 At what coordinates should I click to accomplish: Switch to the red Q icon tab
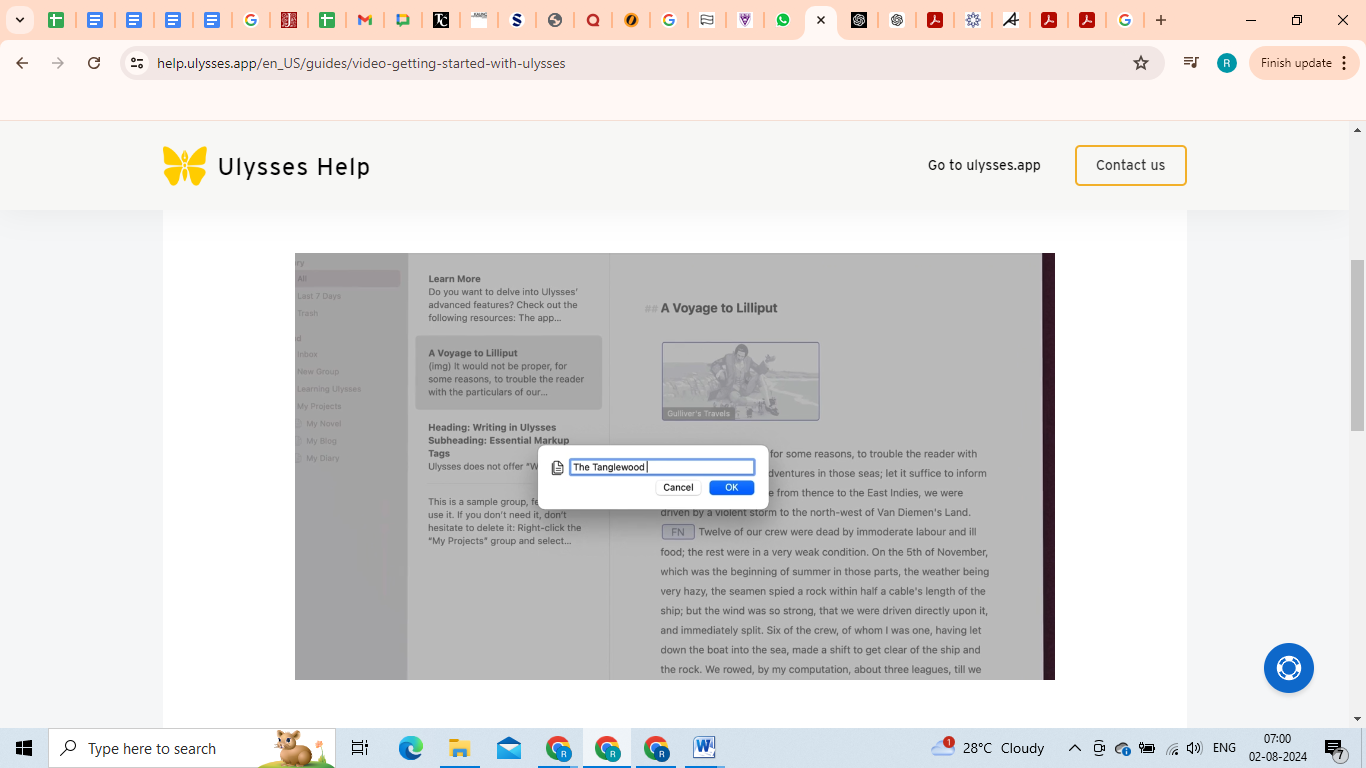pyautogui.click(x=593, y=20)
